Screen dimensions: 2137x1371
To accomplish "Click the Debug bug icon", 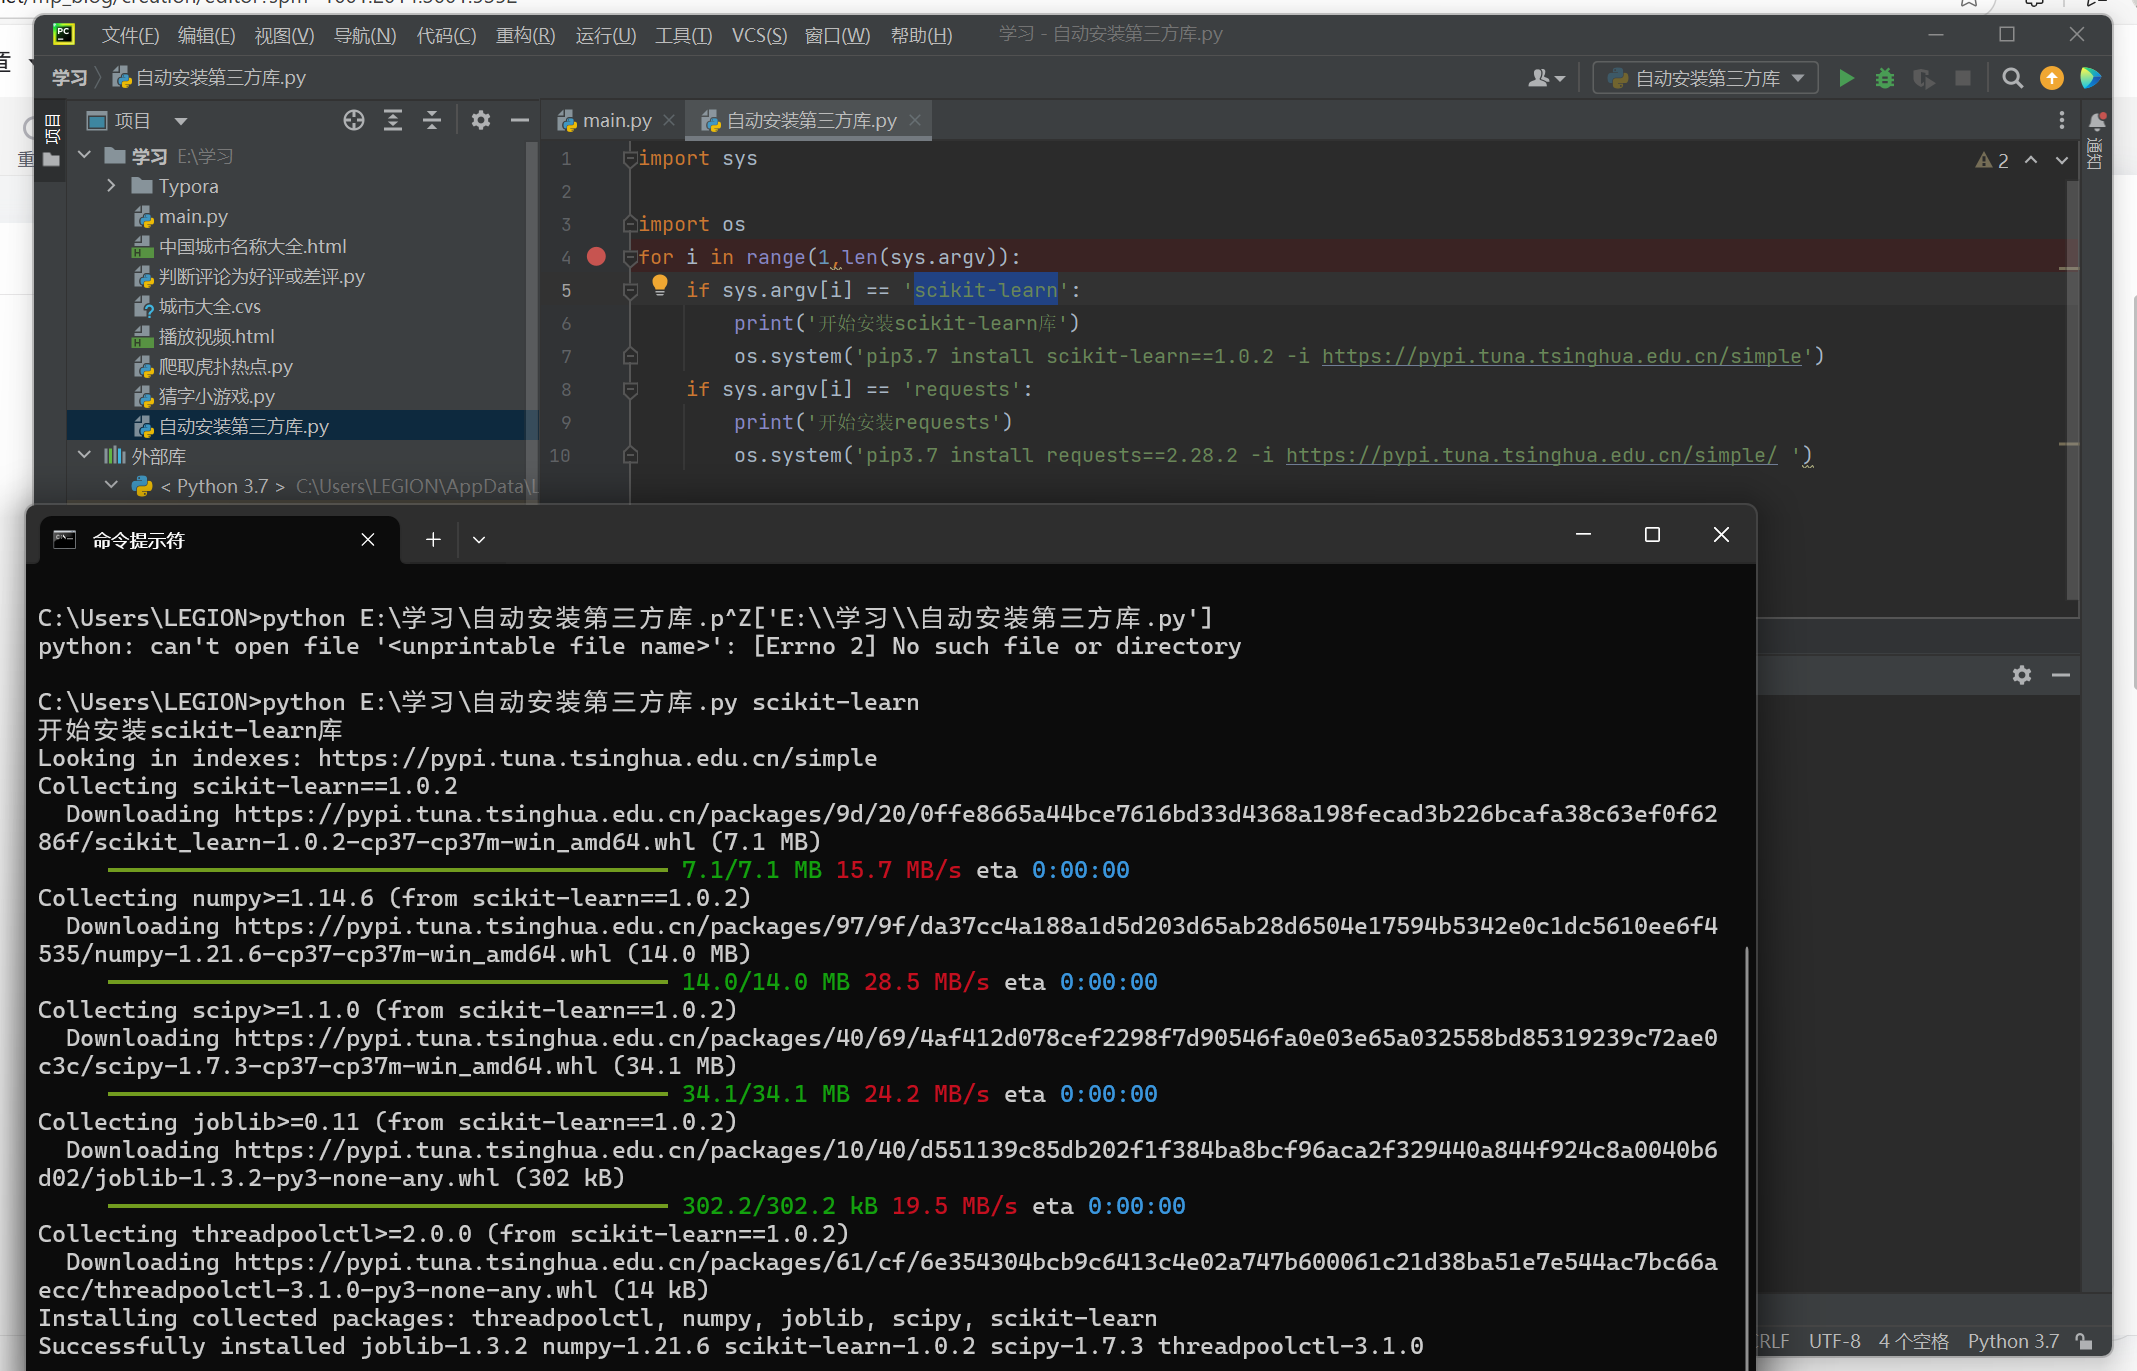I will click(x=1884, y=78).
